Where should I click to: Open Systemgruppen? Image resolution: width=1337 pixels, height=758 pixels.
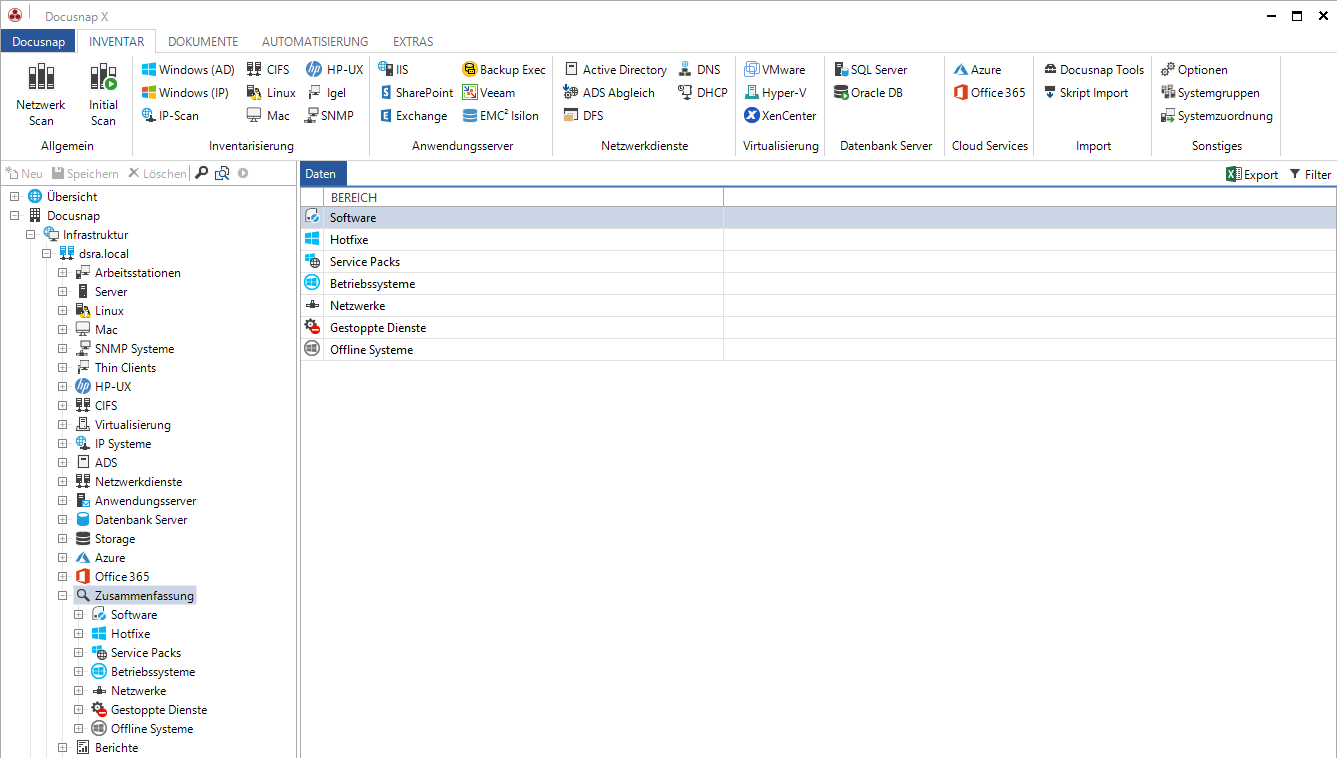pos(1210,93)
